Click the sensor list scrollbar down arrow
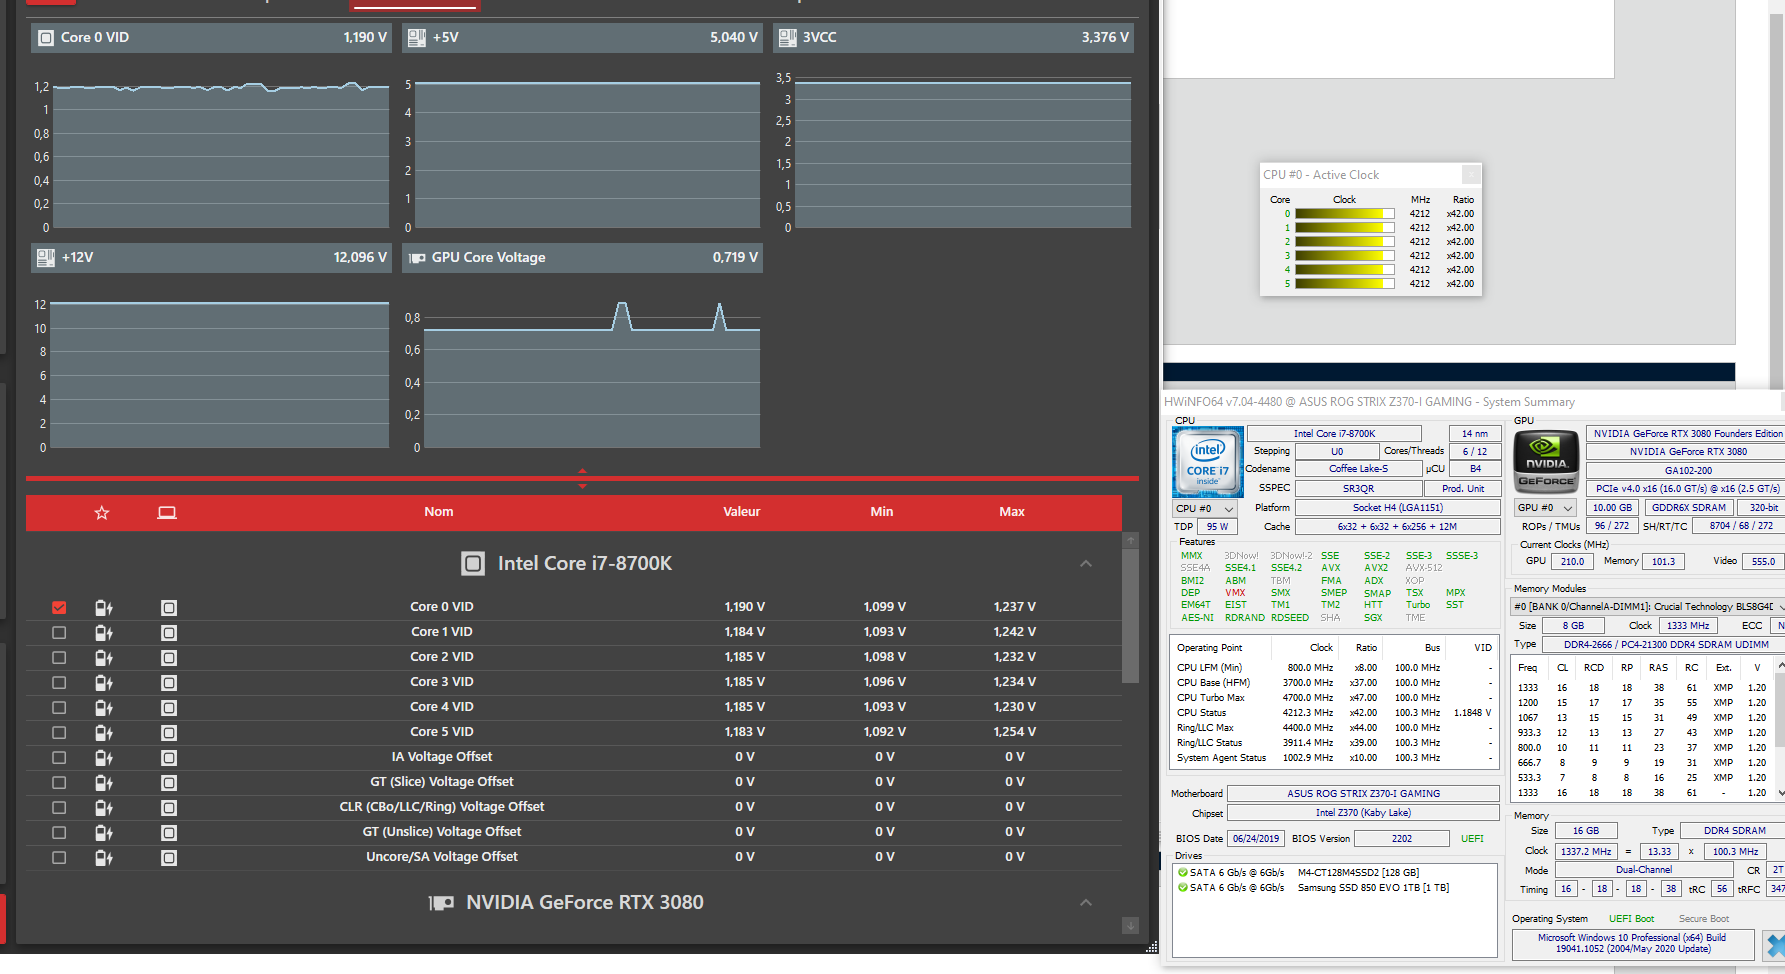This screenshot has width=1785, height=974. [1130, 926]
